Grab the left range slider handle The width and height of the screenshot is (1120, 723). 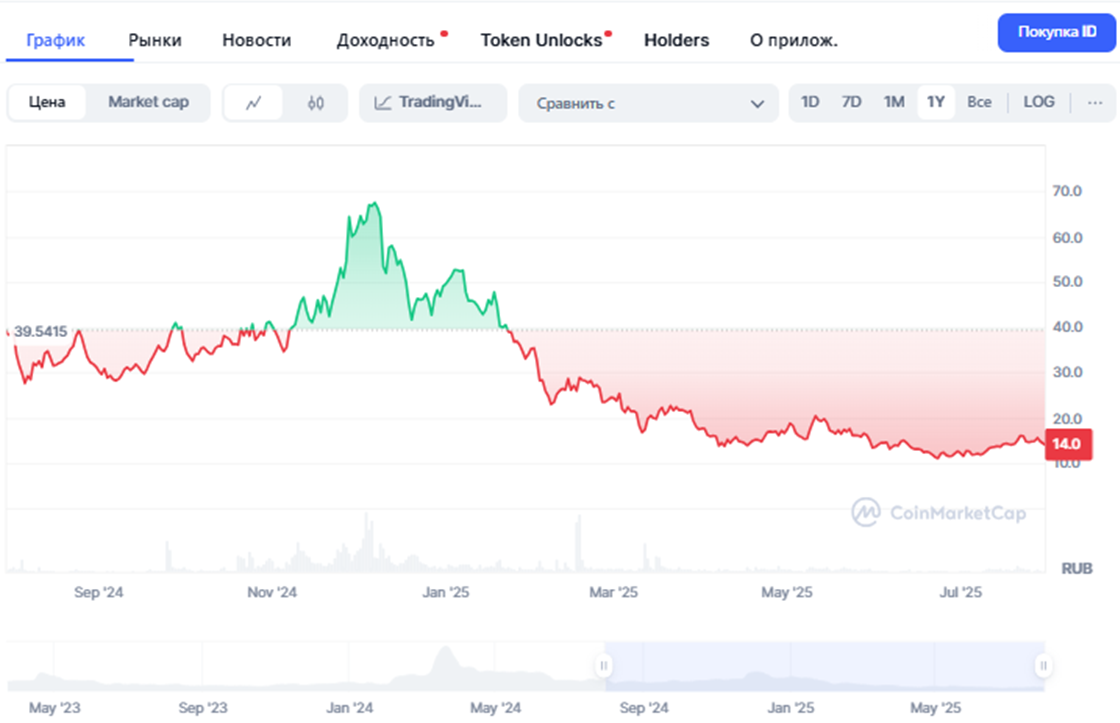(604, 666)
